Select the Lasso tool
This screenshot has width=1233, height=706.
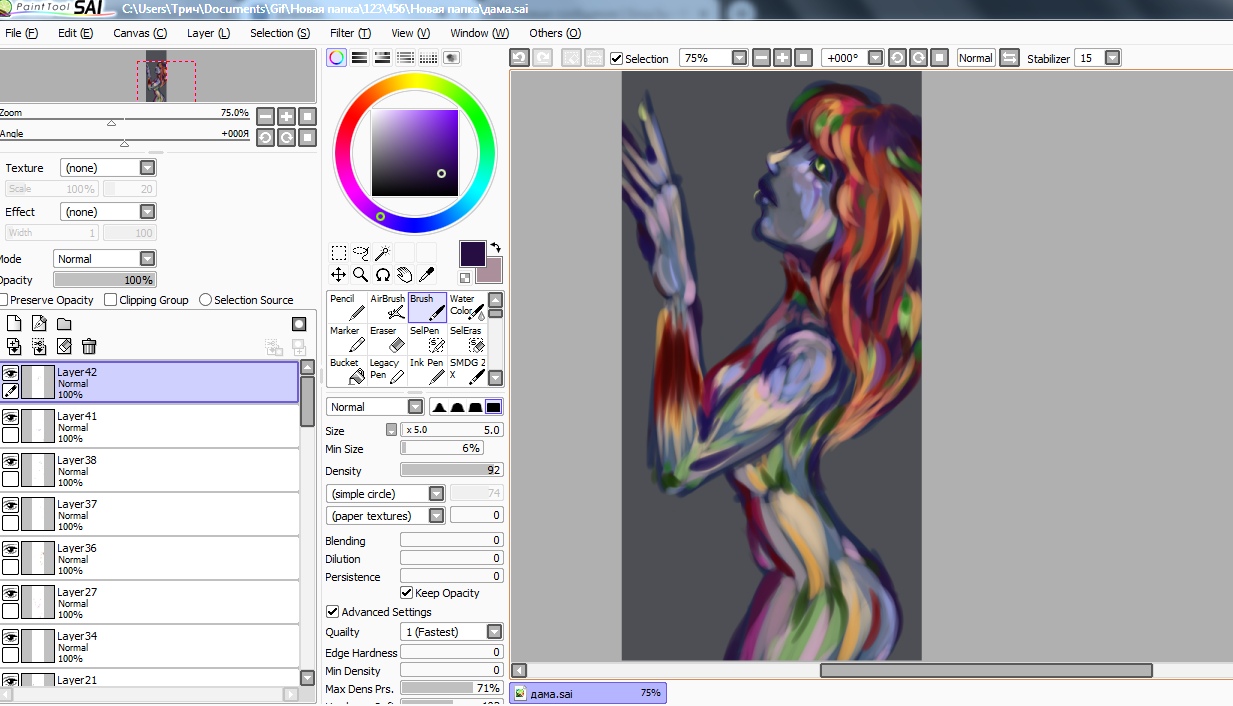(361, 253)
